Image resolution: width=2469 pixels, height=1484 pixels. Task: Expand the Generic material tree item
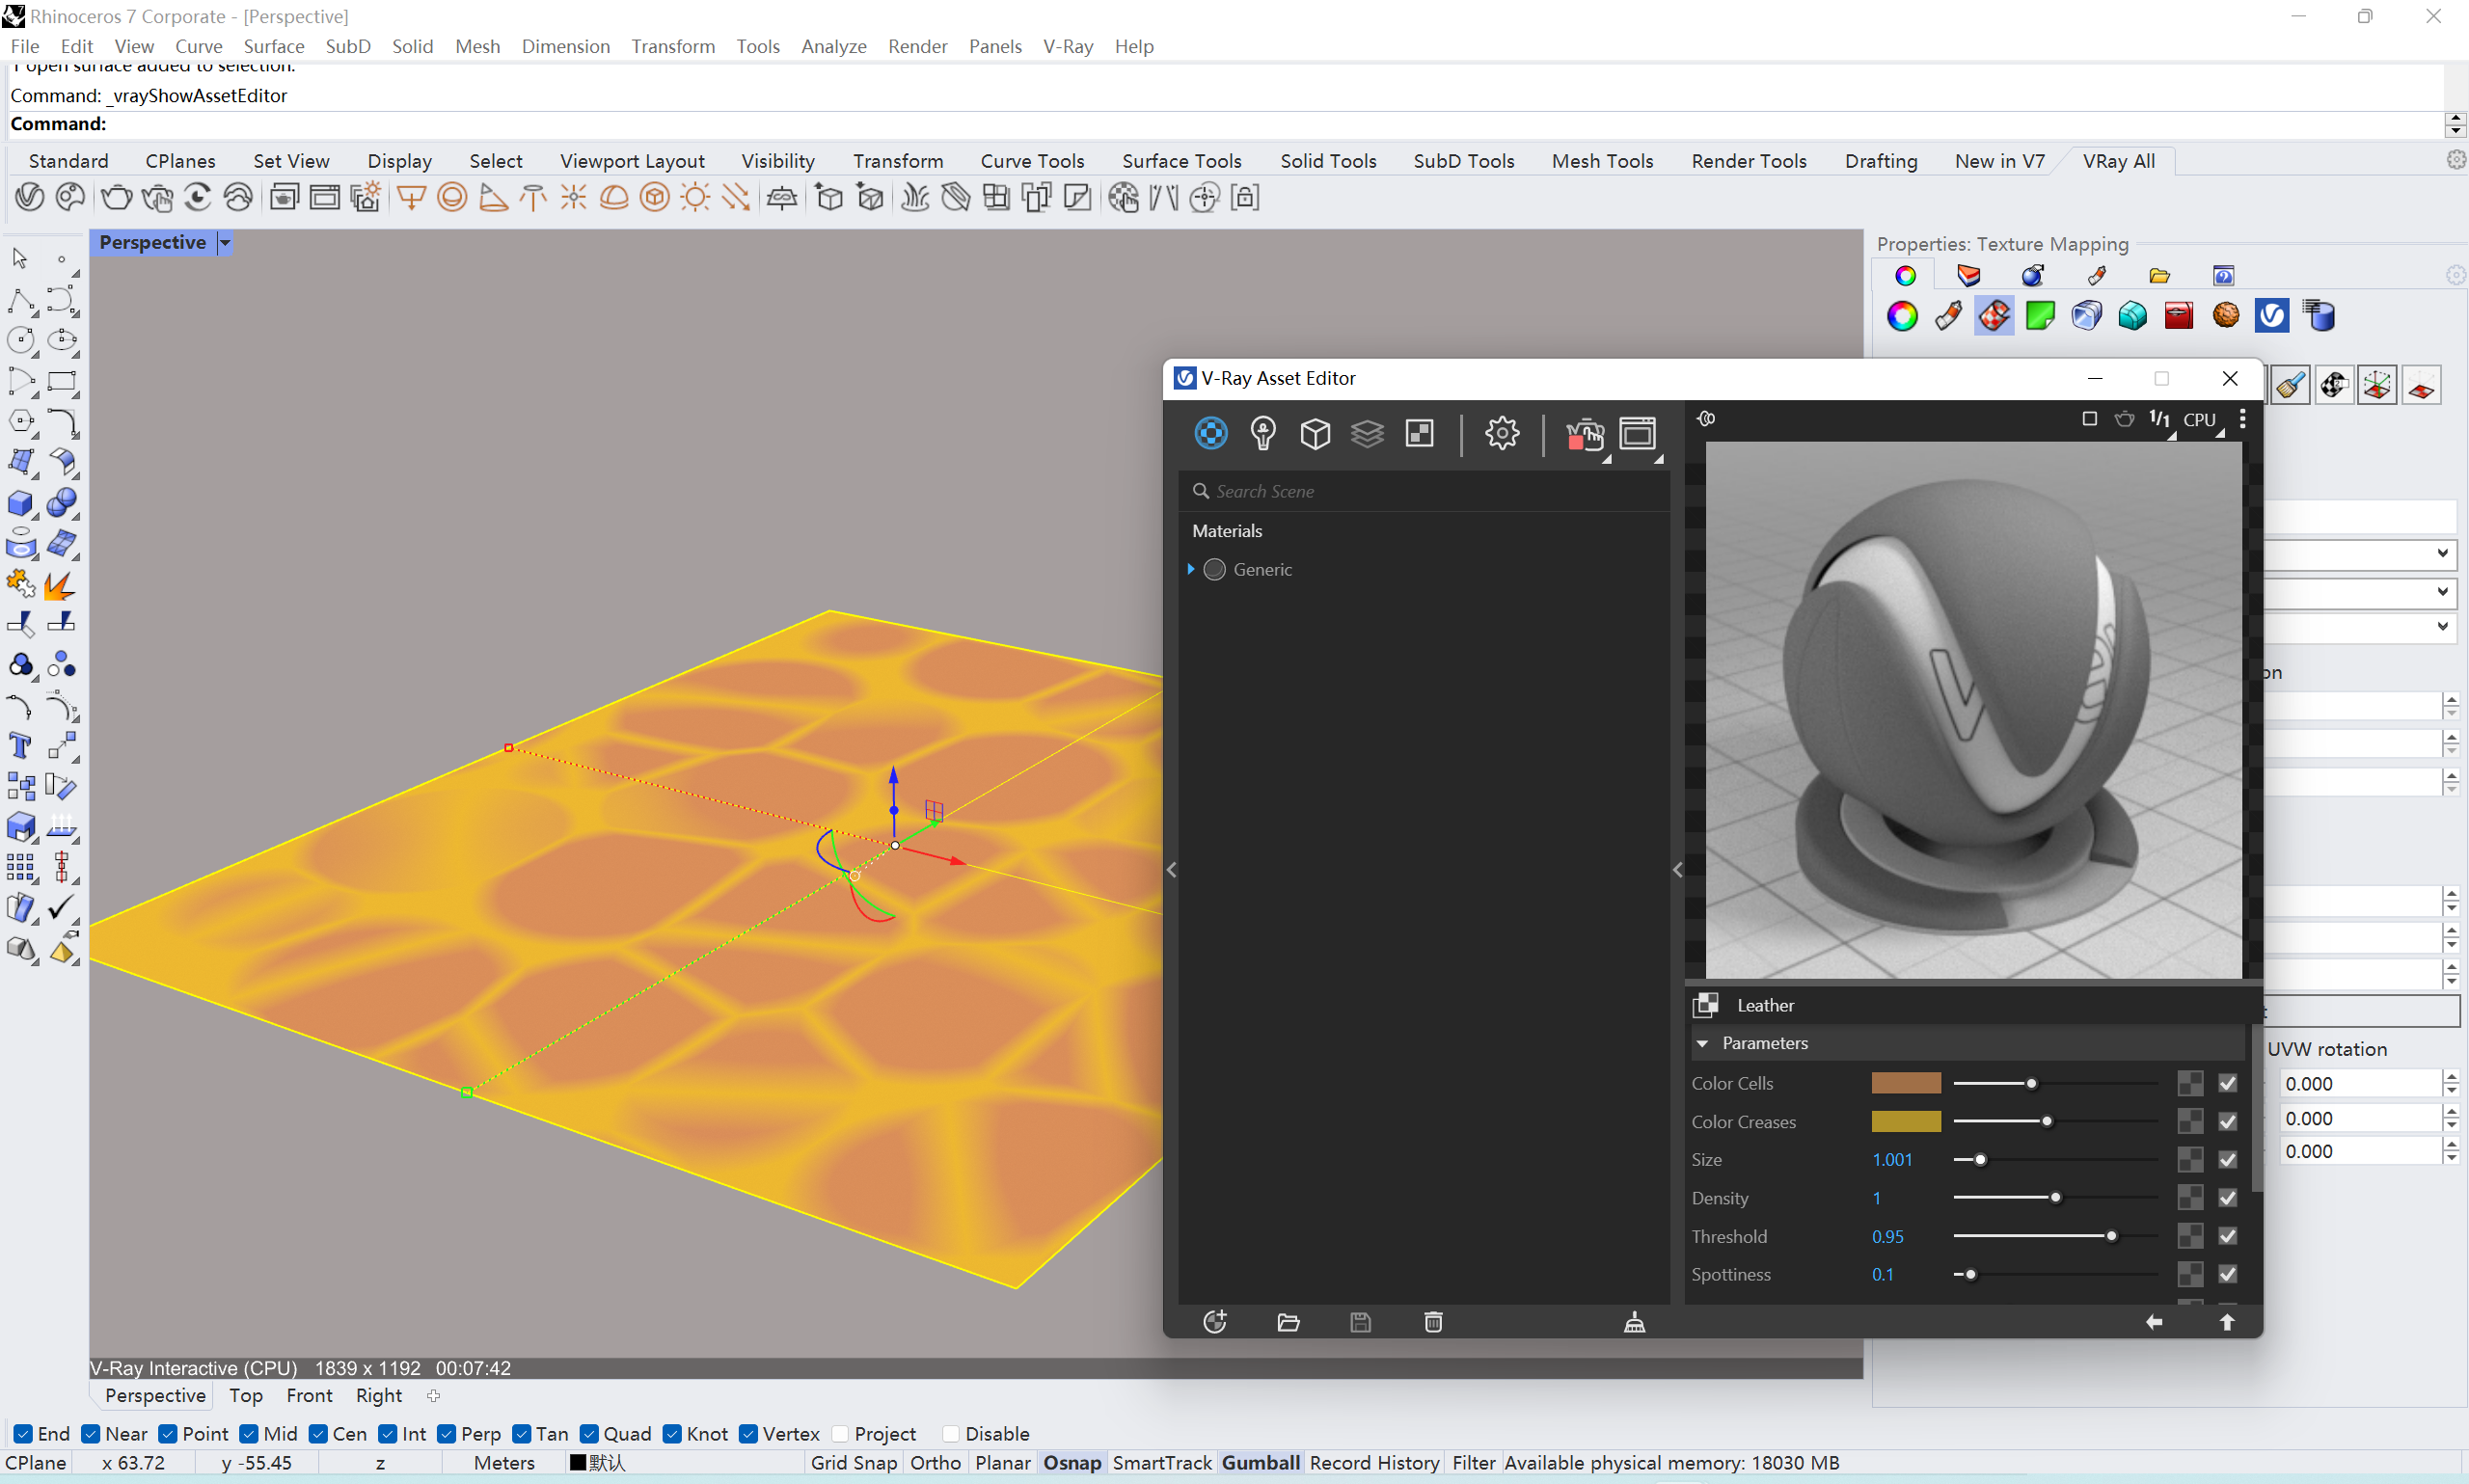click(x=1191, y=569)
